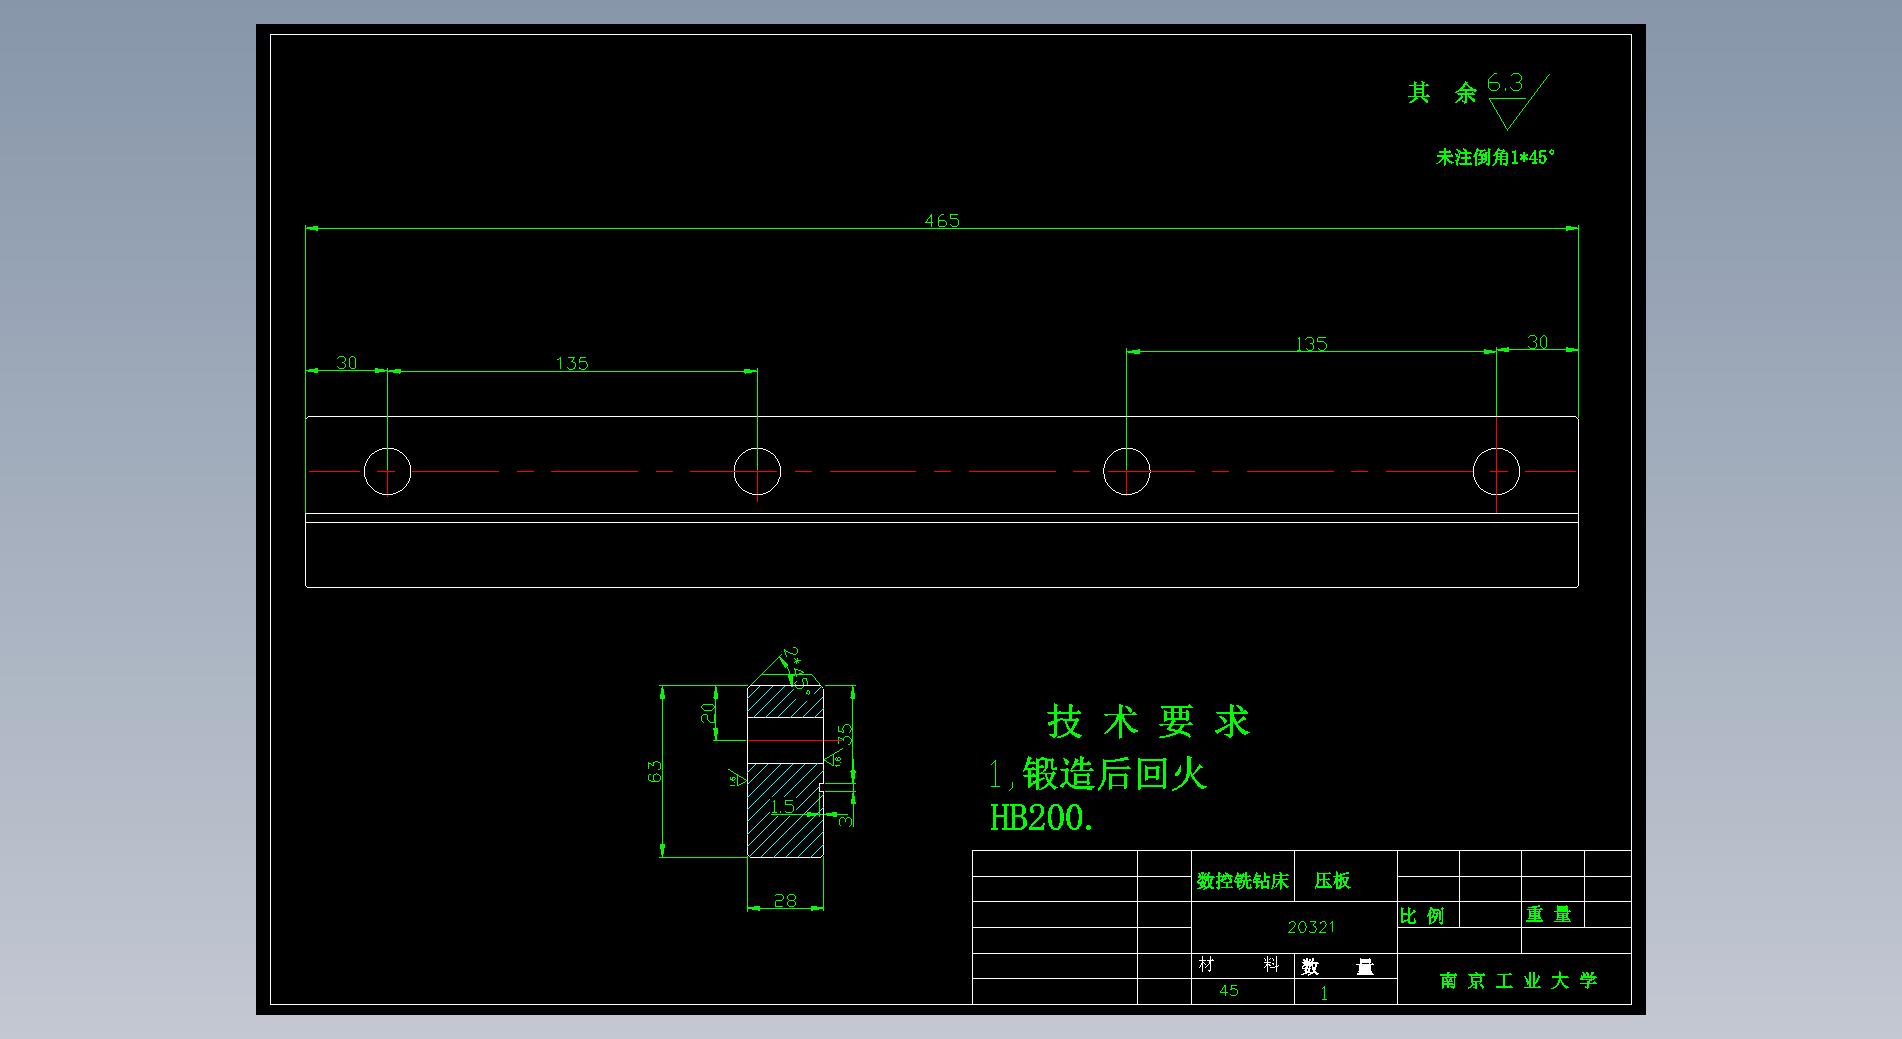
Task: Click the section width dimension "28"
Action: pyautogui.click(x=785, y=900)
